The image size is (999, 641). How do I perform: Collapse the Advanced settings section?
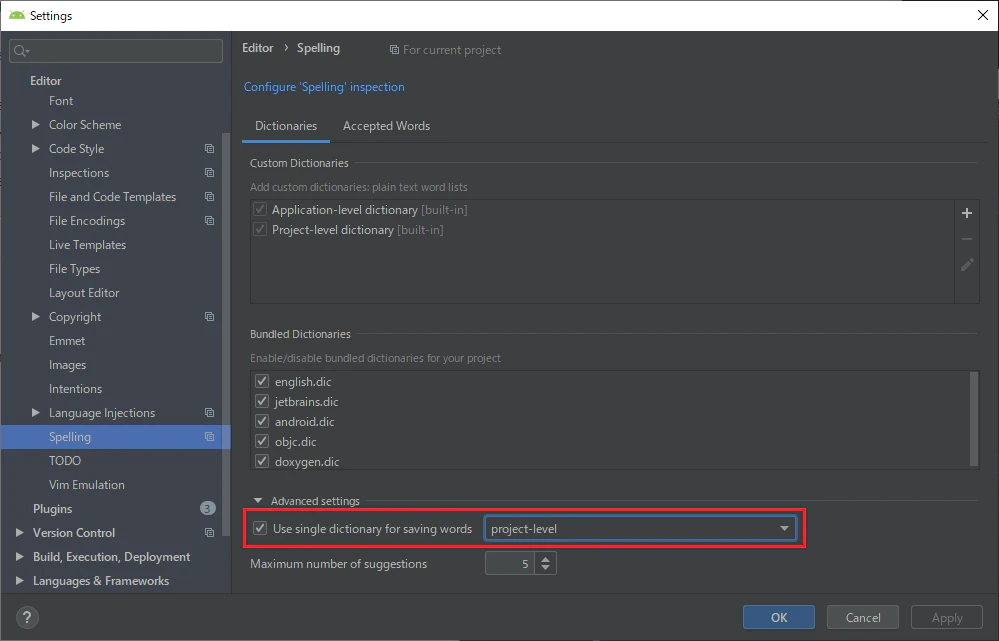click(258, 501)
